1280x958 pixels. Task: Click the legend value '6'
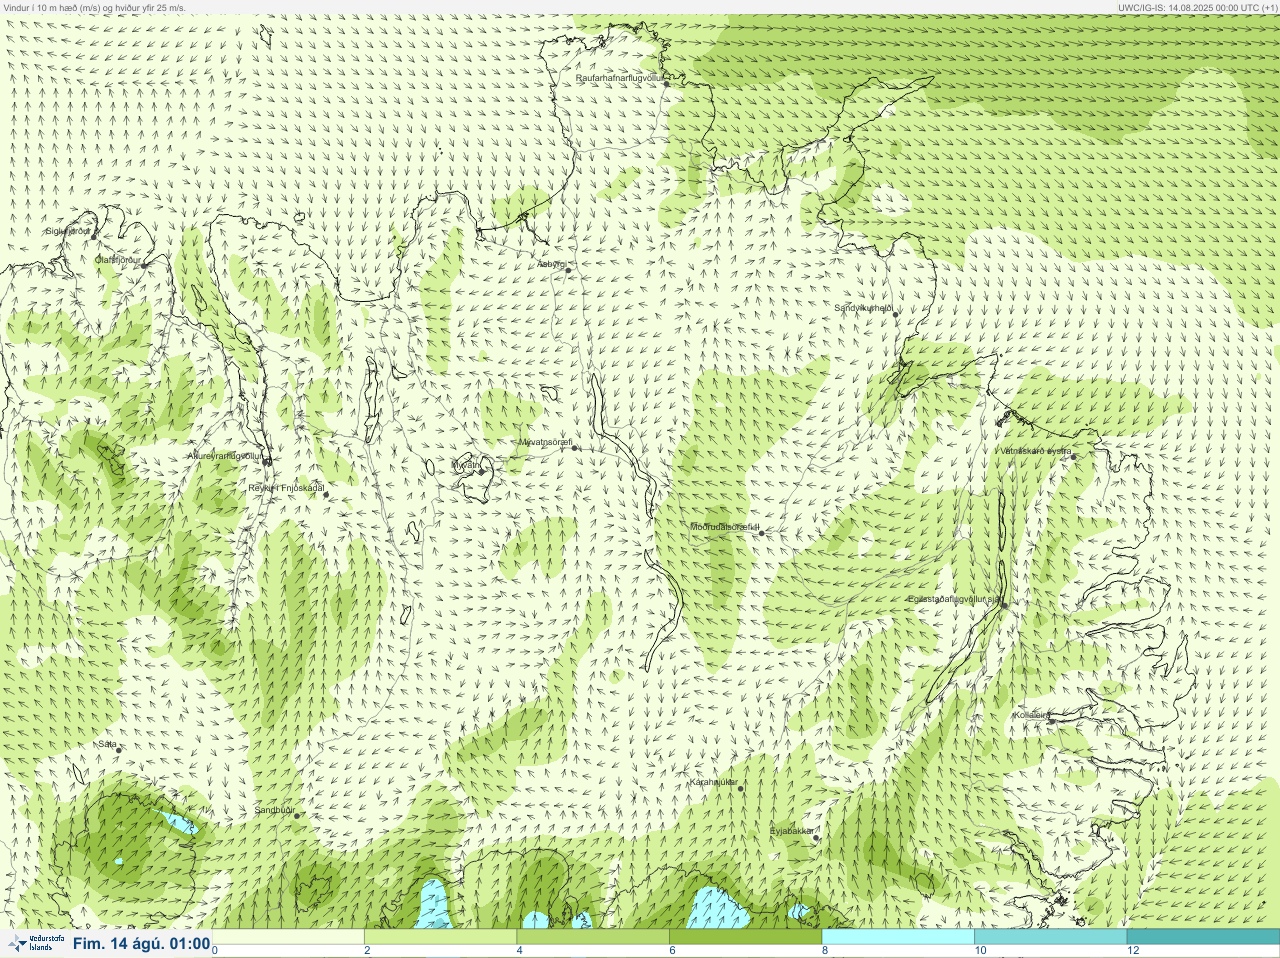tap(672, 951)
